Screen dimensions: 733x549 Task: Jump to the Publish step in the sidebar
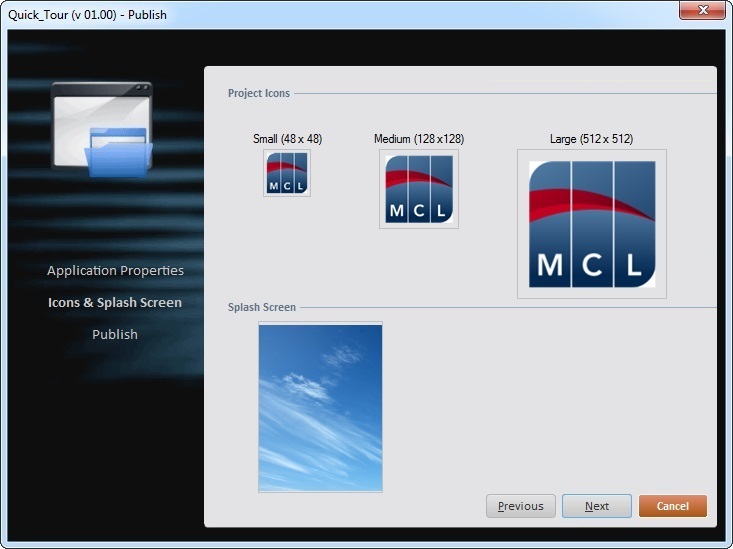click(115, 335)
